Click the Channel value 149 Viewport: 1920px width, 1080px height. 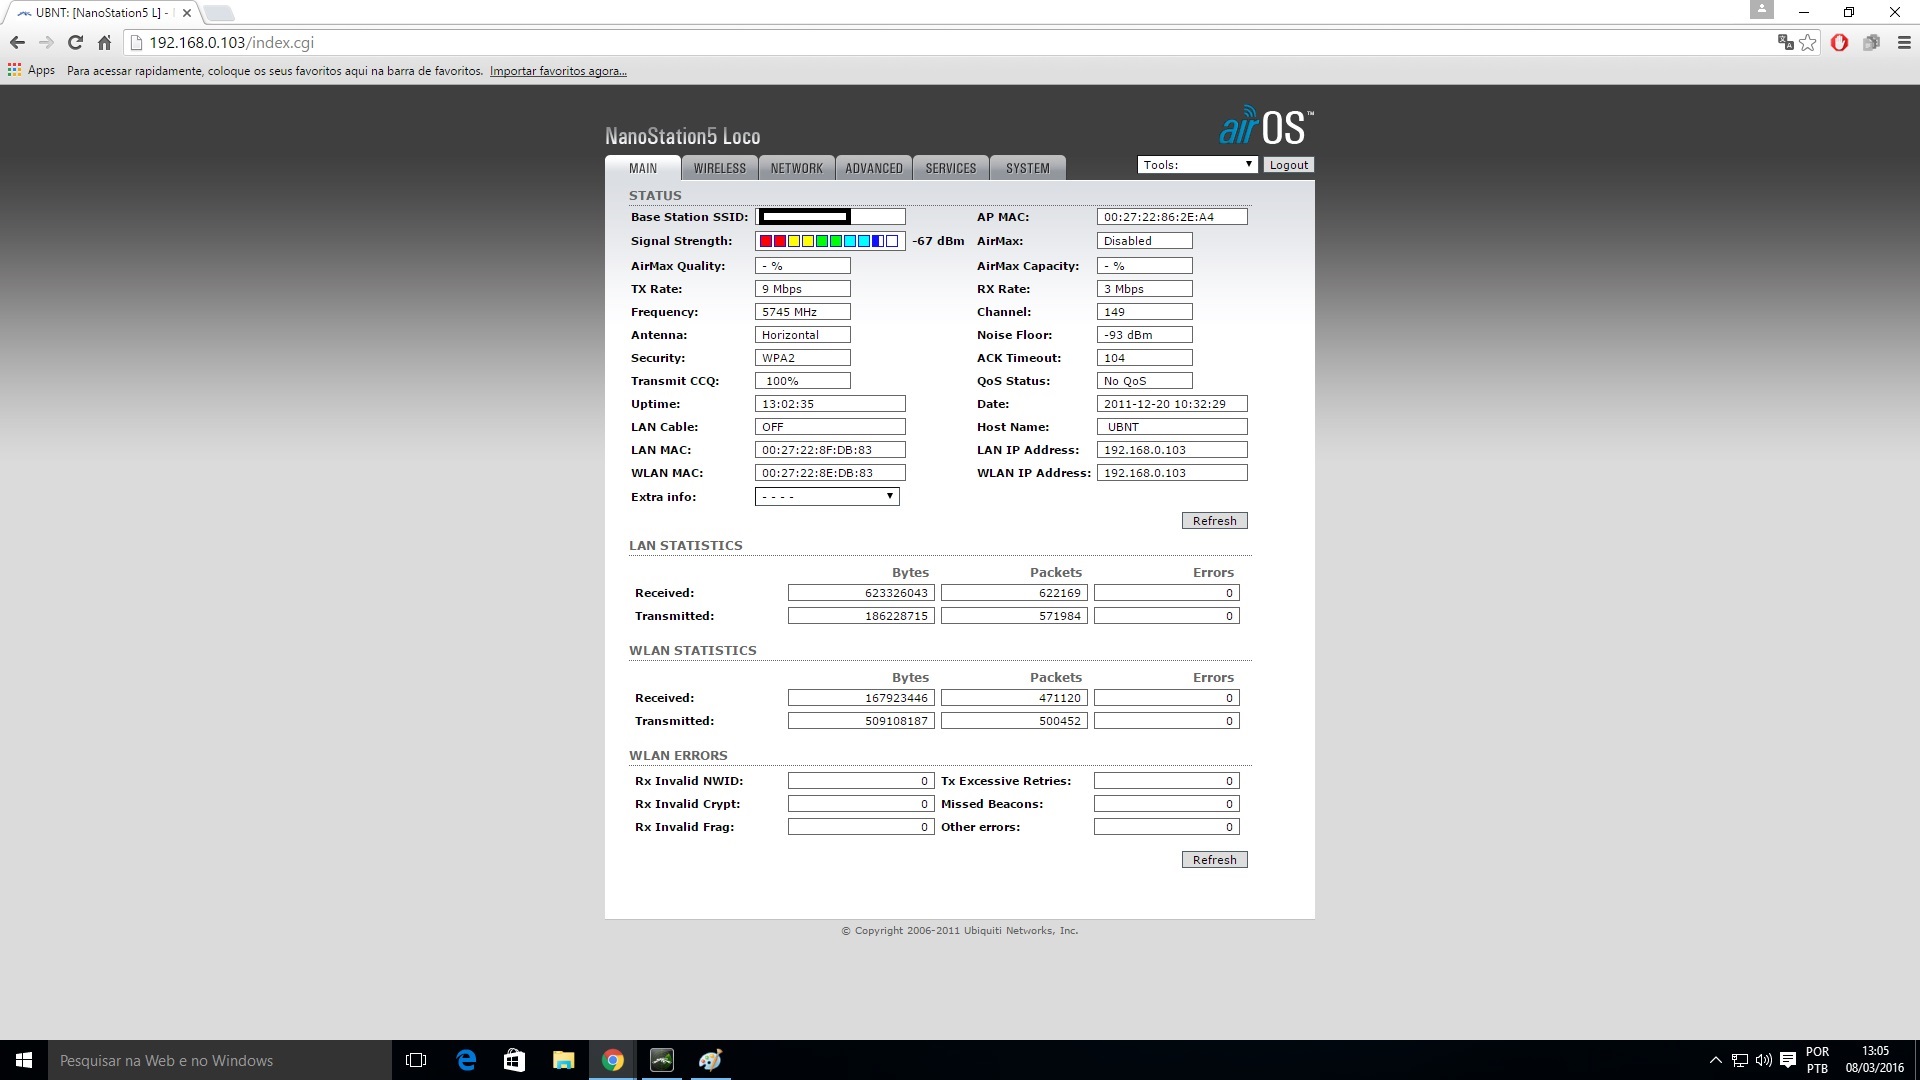tap(1145, 312)
